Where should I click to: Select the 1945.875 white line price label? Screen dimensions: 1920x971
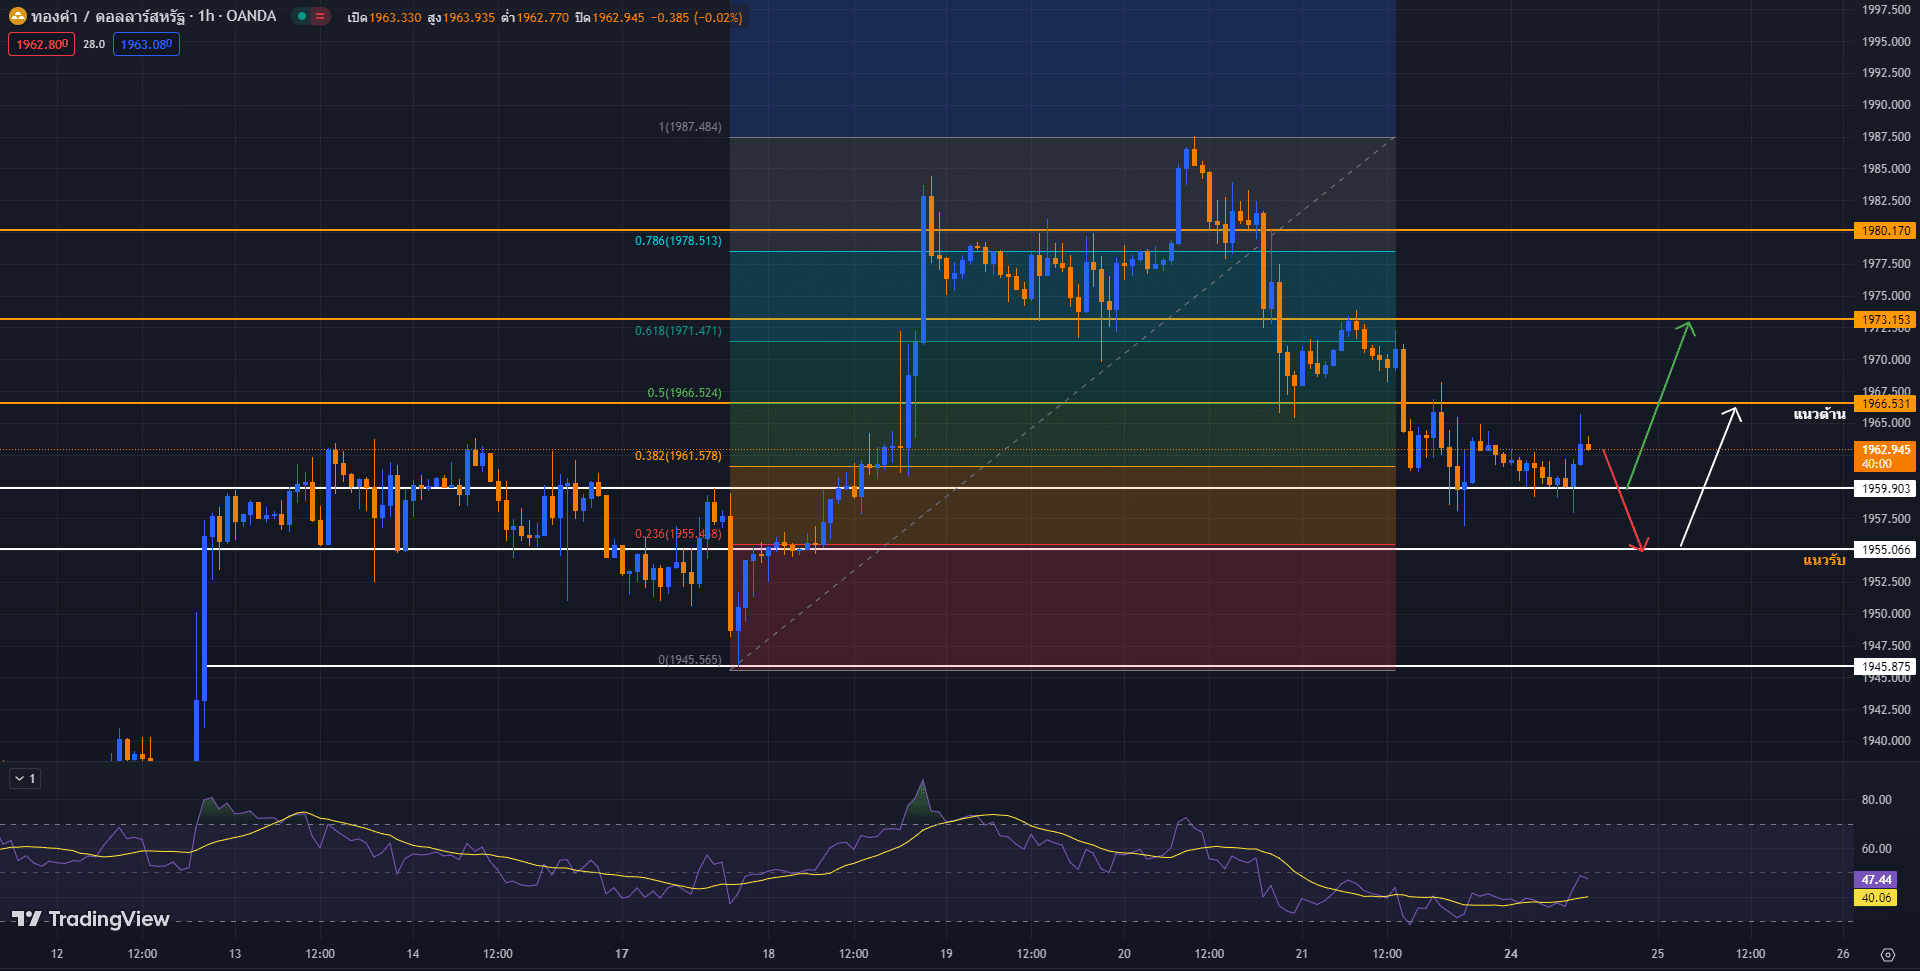[x=1885, y=667]
